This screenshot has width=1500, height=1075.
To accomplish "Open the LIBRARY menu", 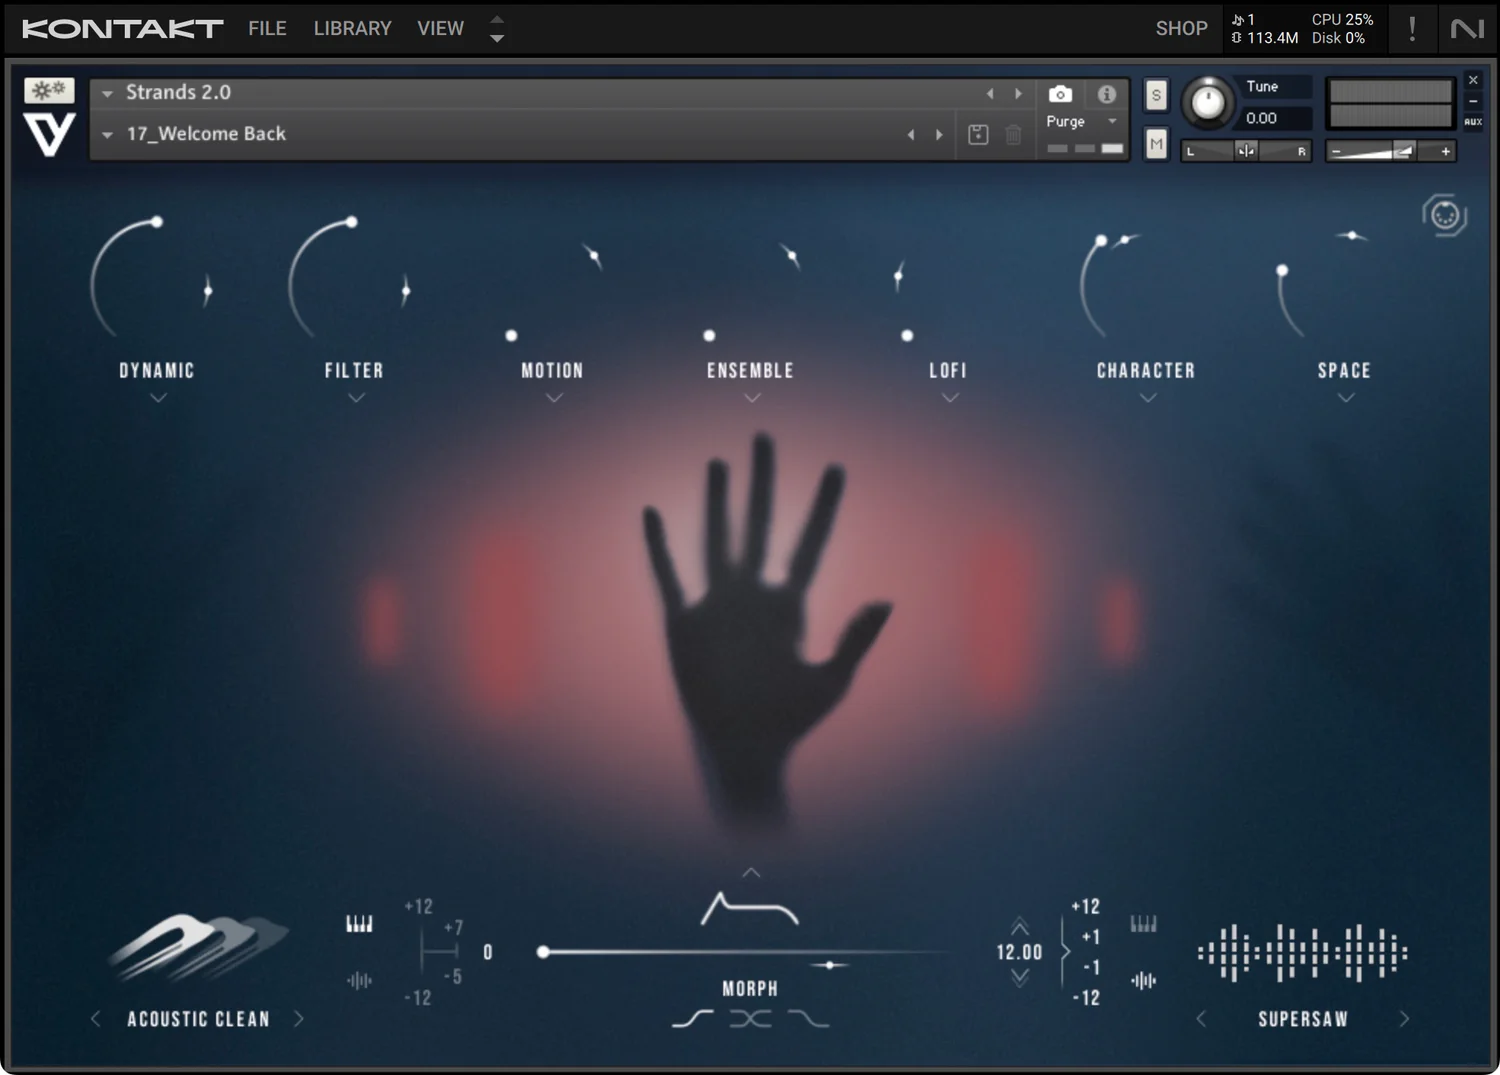I will pyautogui.click(x=352, y=28).
